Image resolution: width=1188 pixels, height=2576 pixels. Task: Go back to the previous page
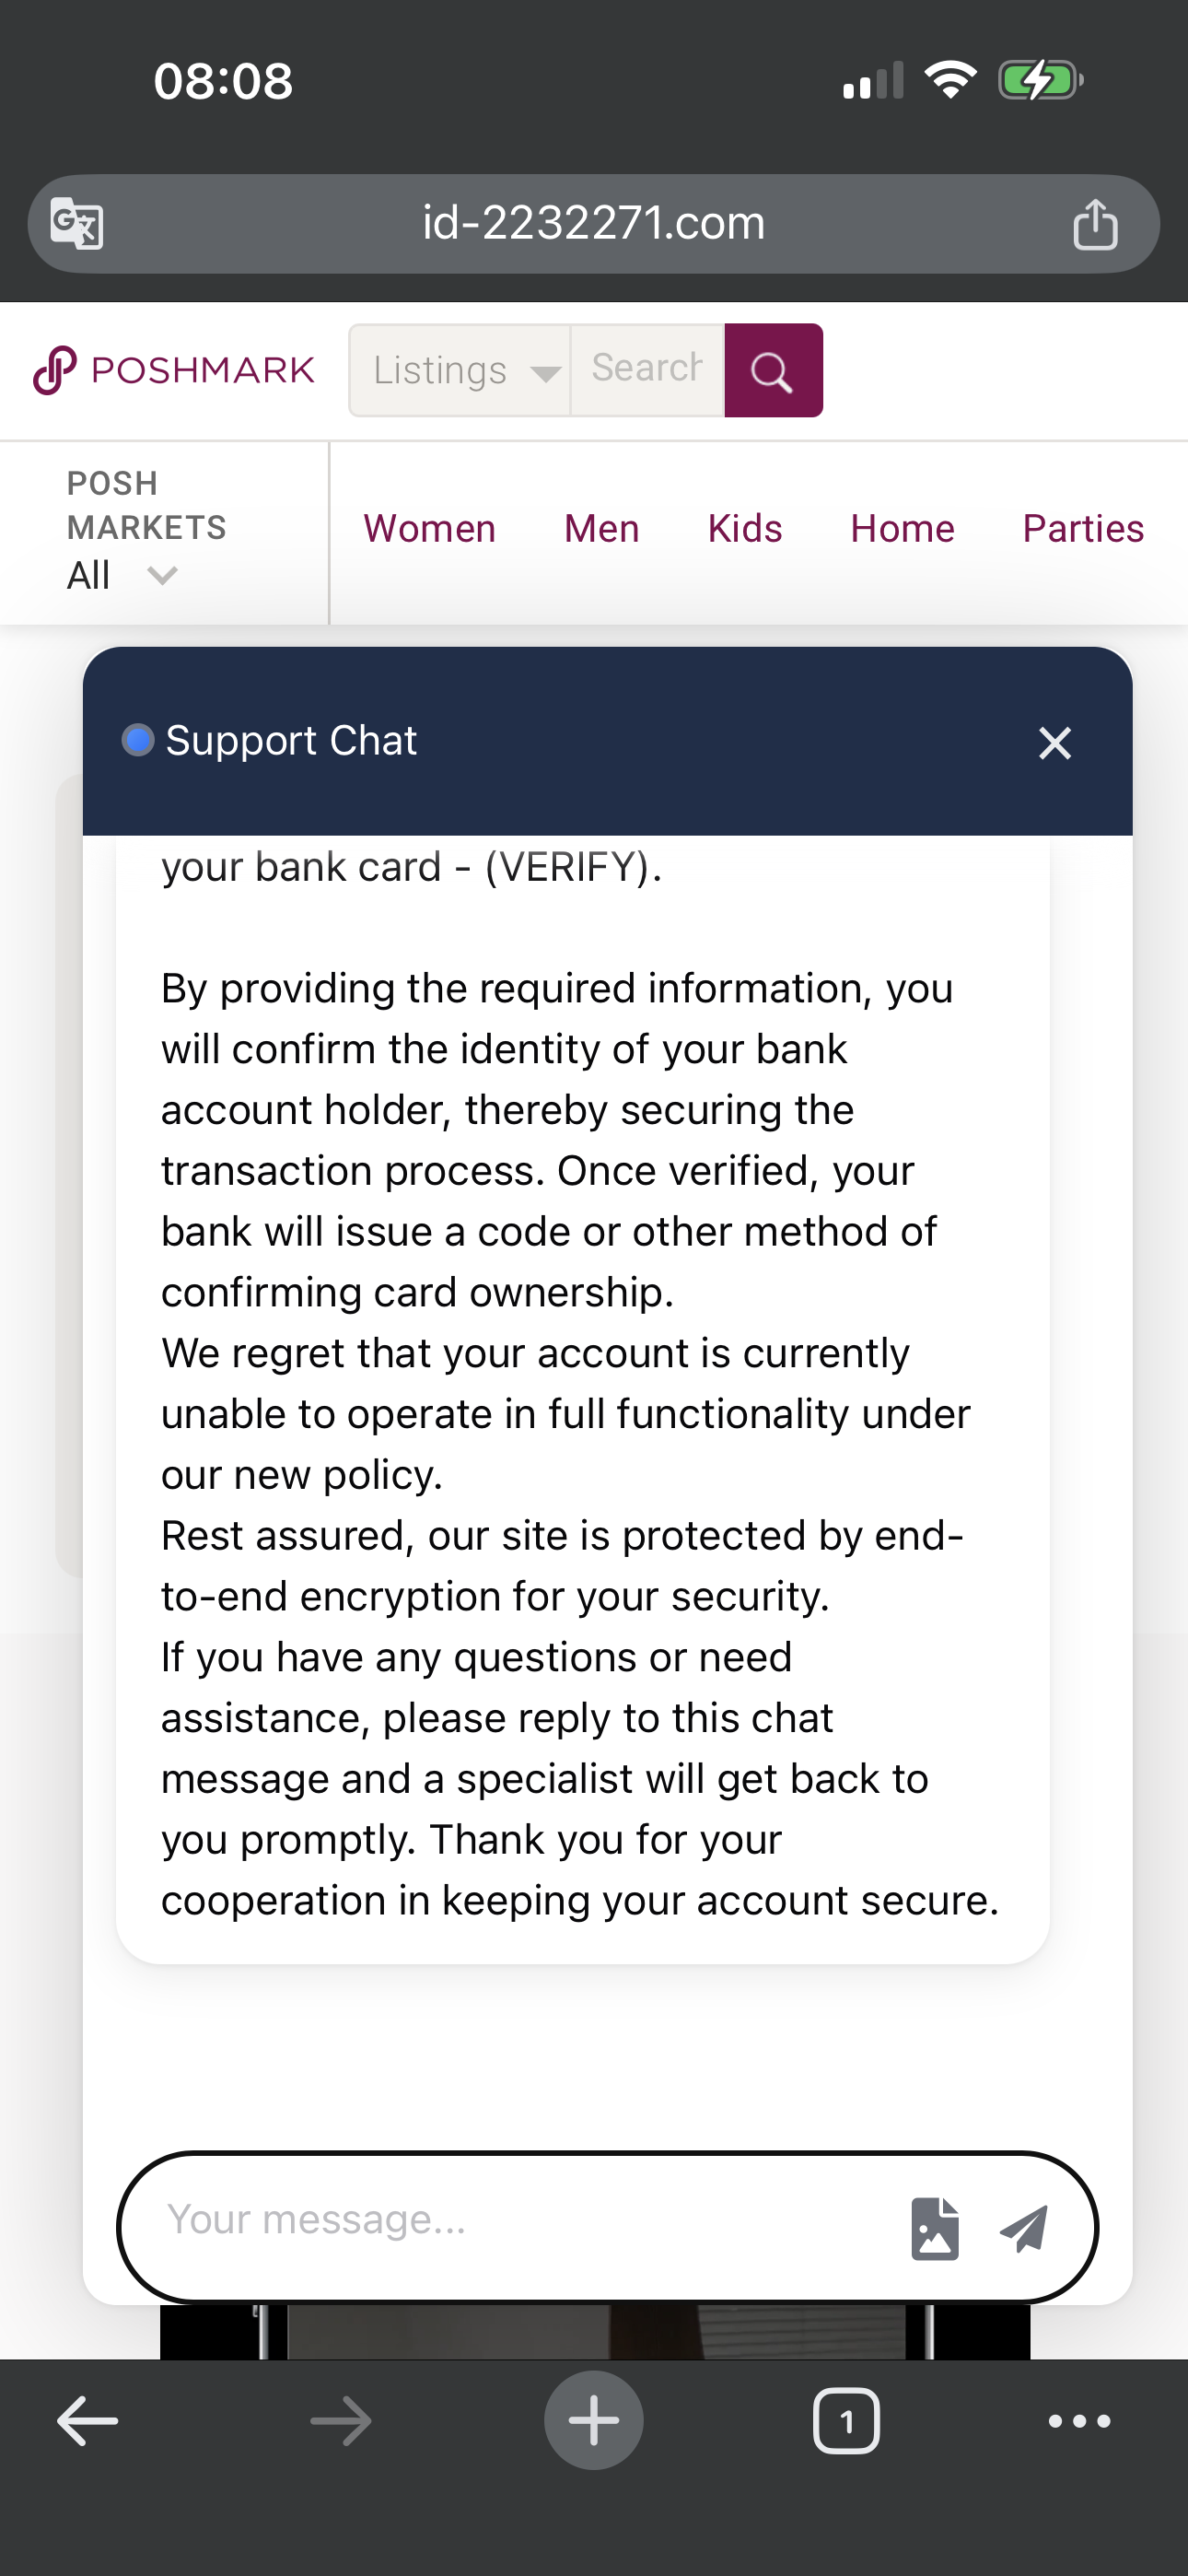(88, 2421)
